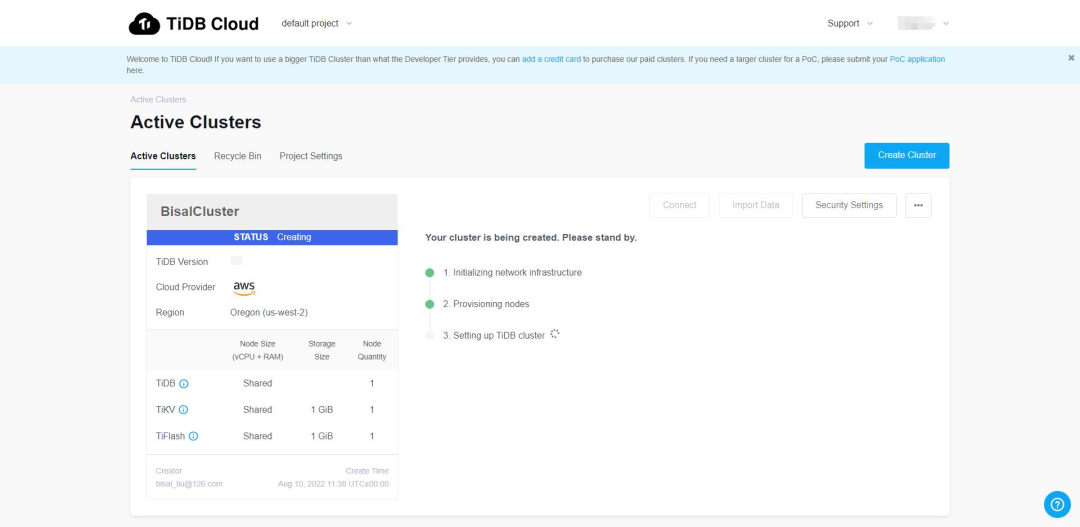
Task: Open the three-dot more options menu
Action: click(918, 205)
